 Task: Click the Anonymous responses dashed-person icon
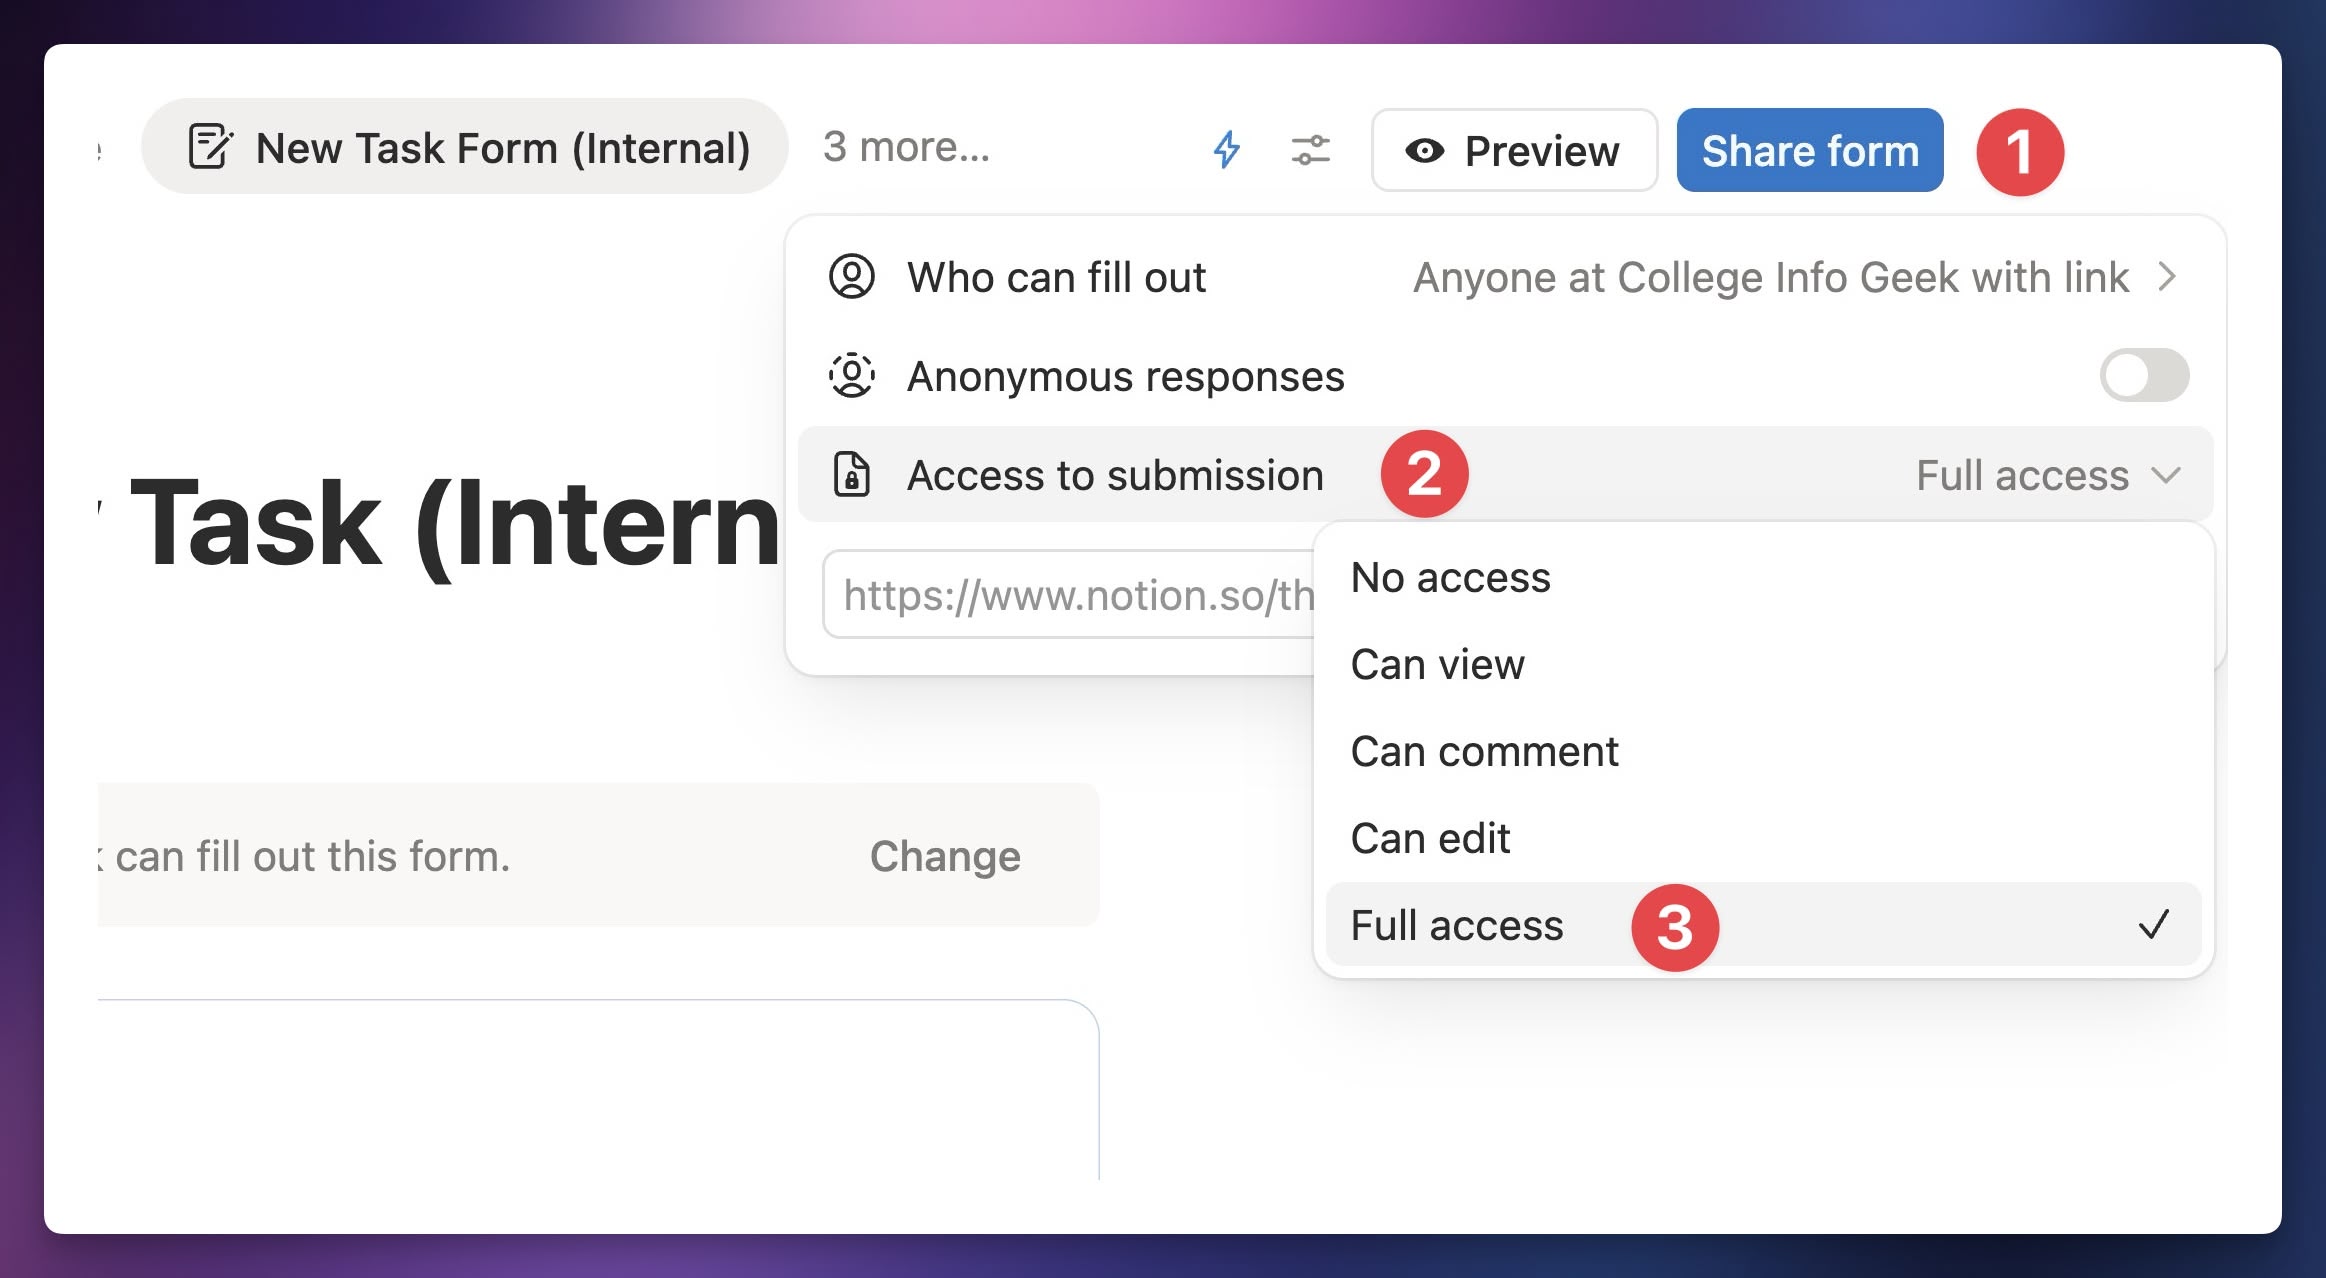(852, 376)
